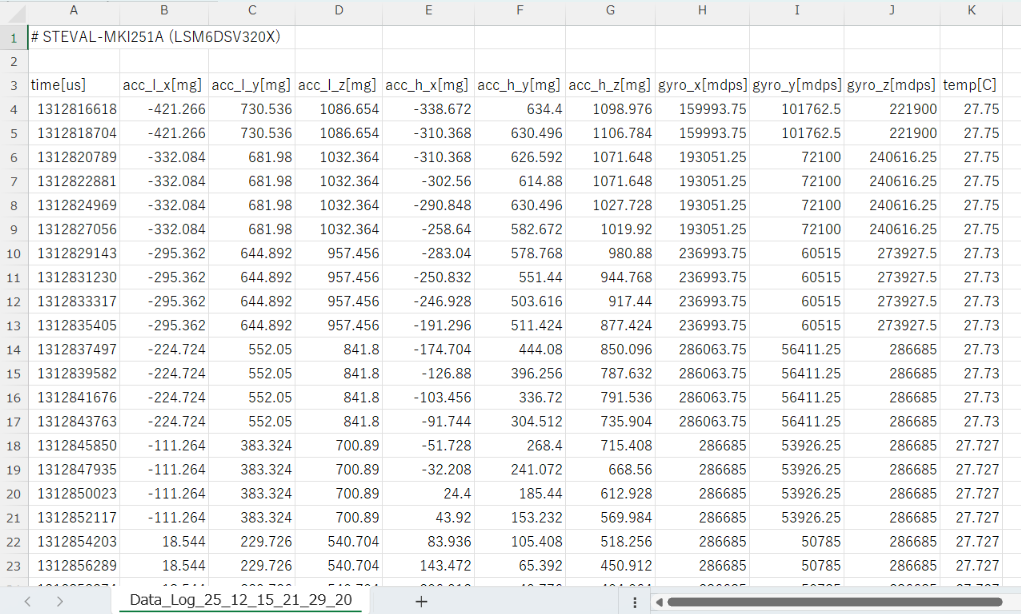
Task: Click acc_h_x value 24.4 cell
Action: 428,493
